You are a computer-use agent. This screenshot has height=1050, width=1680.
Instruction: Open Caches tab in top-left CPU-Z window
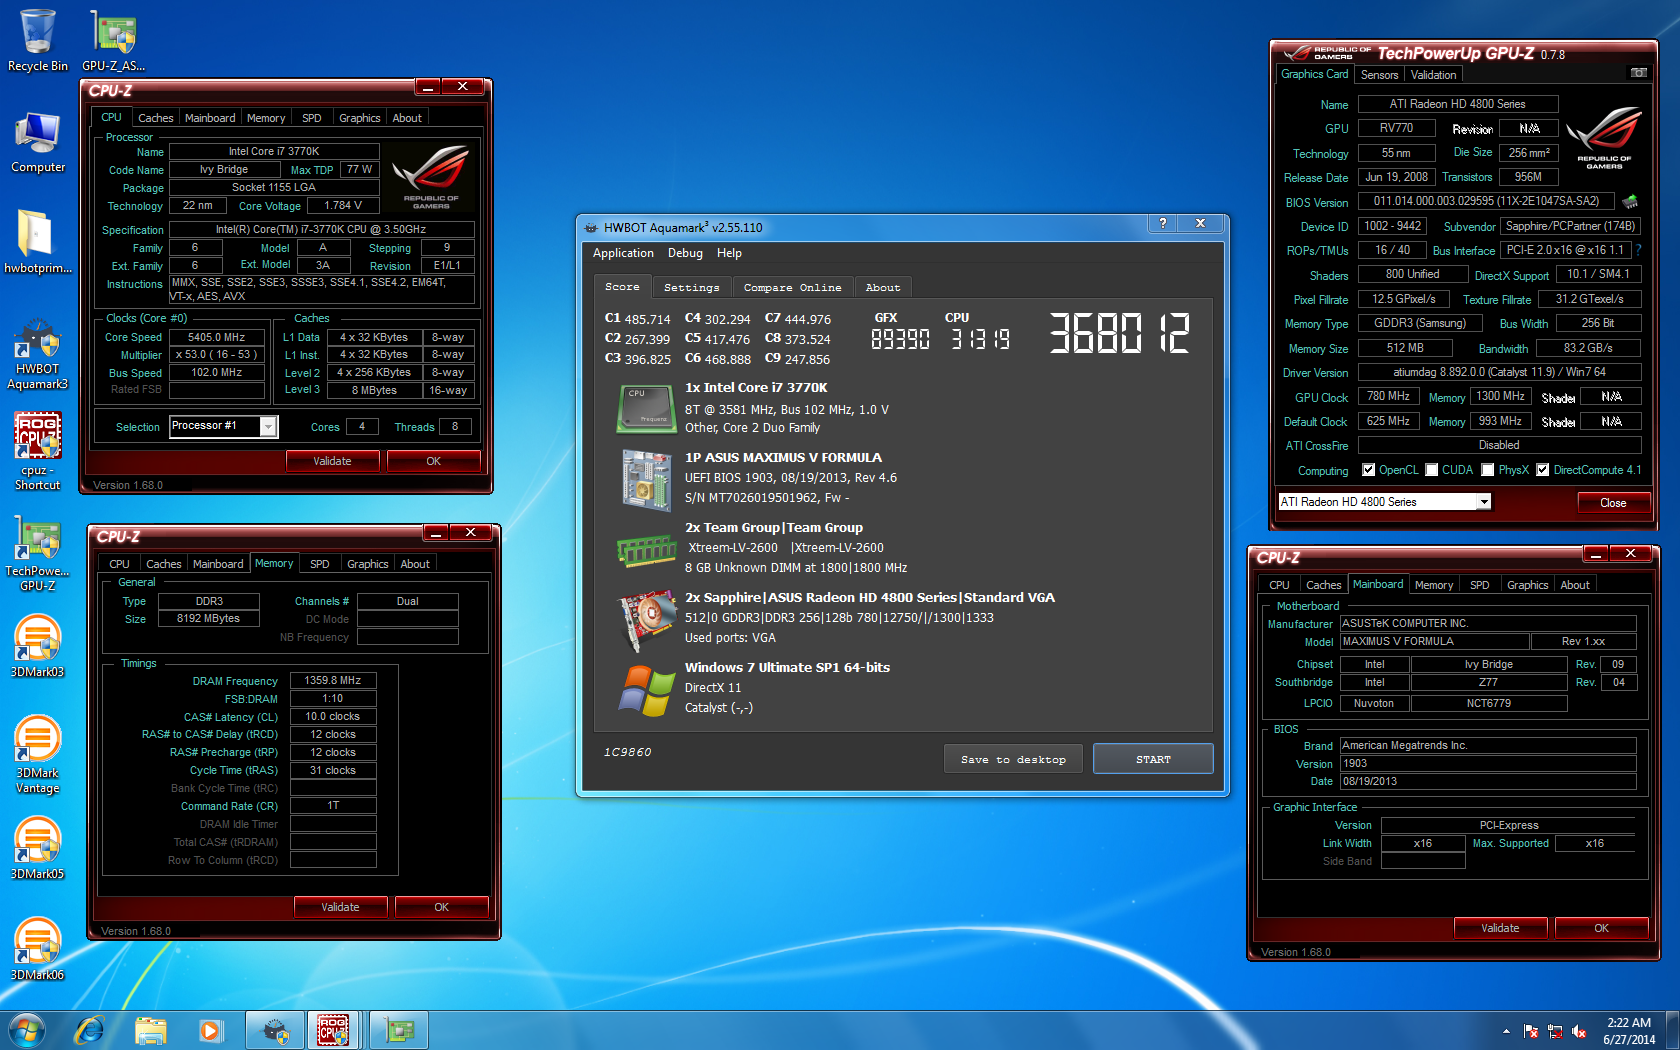click(x=155, y=118)
